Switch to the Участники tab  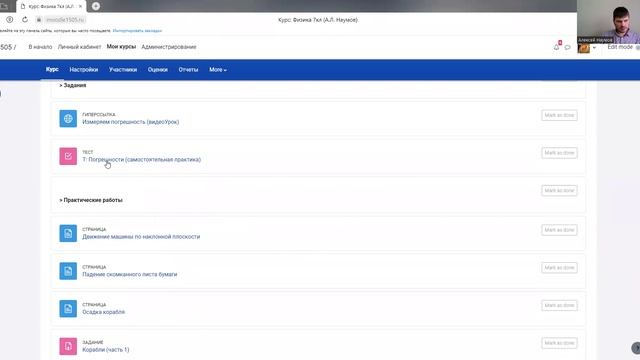(123, 70)
